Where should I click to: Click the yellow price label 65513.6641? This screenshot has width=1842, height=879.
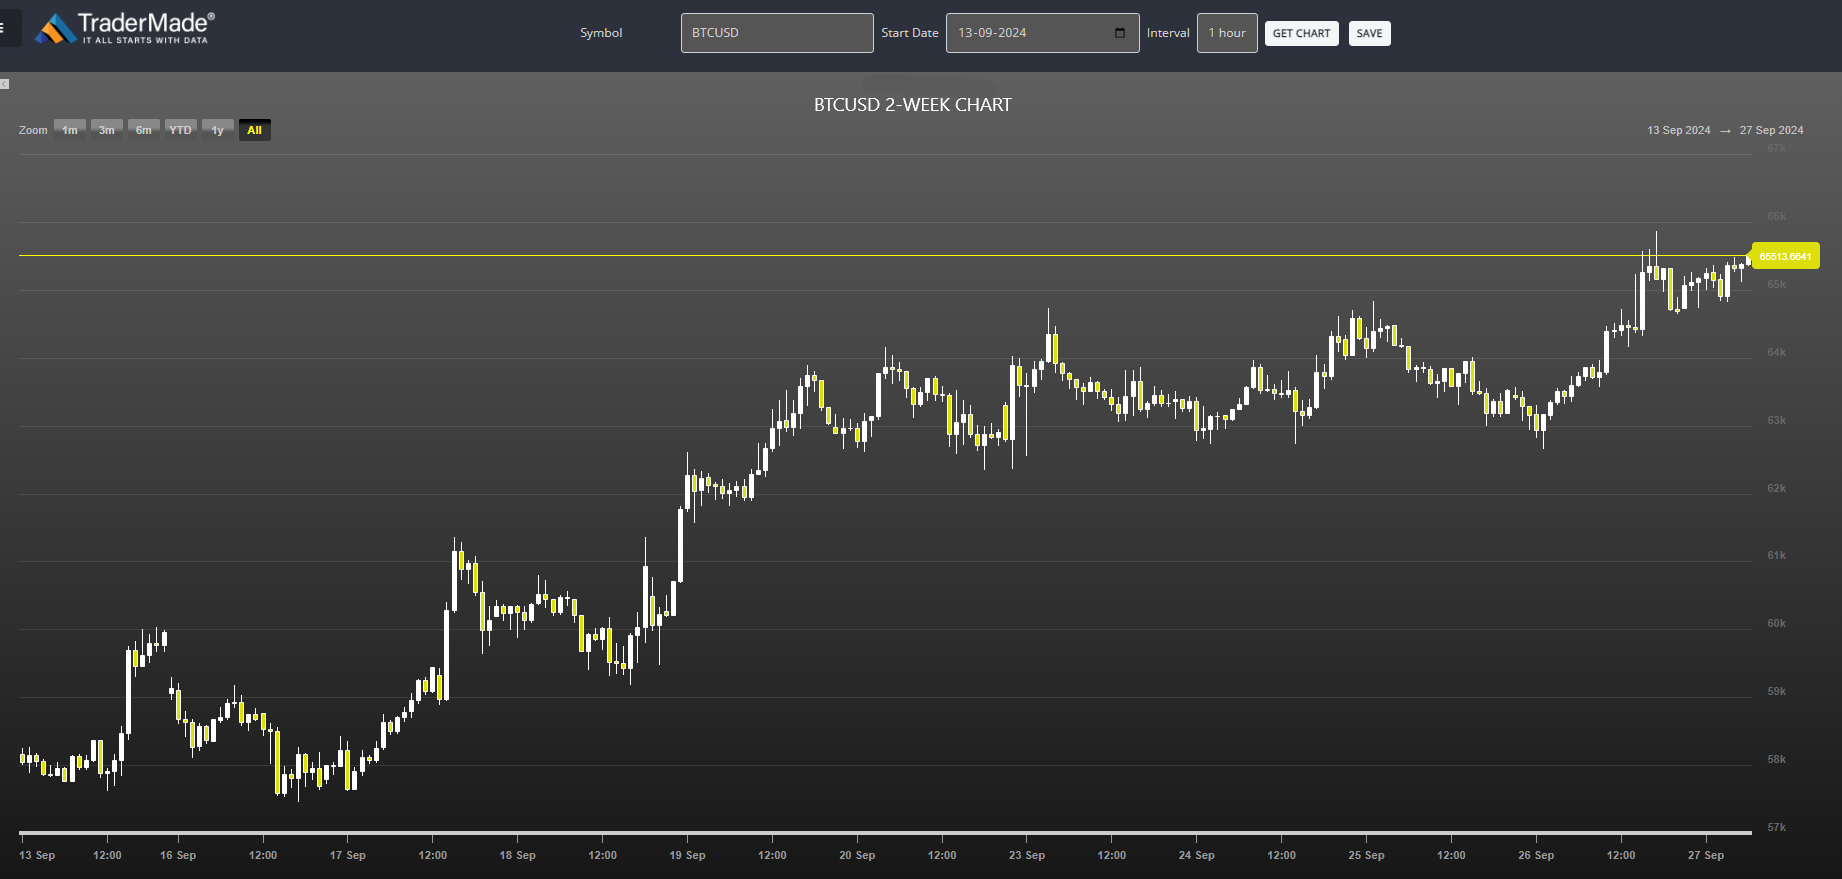1785,256
